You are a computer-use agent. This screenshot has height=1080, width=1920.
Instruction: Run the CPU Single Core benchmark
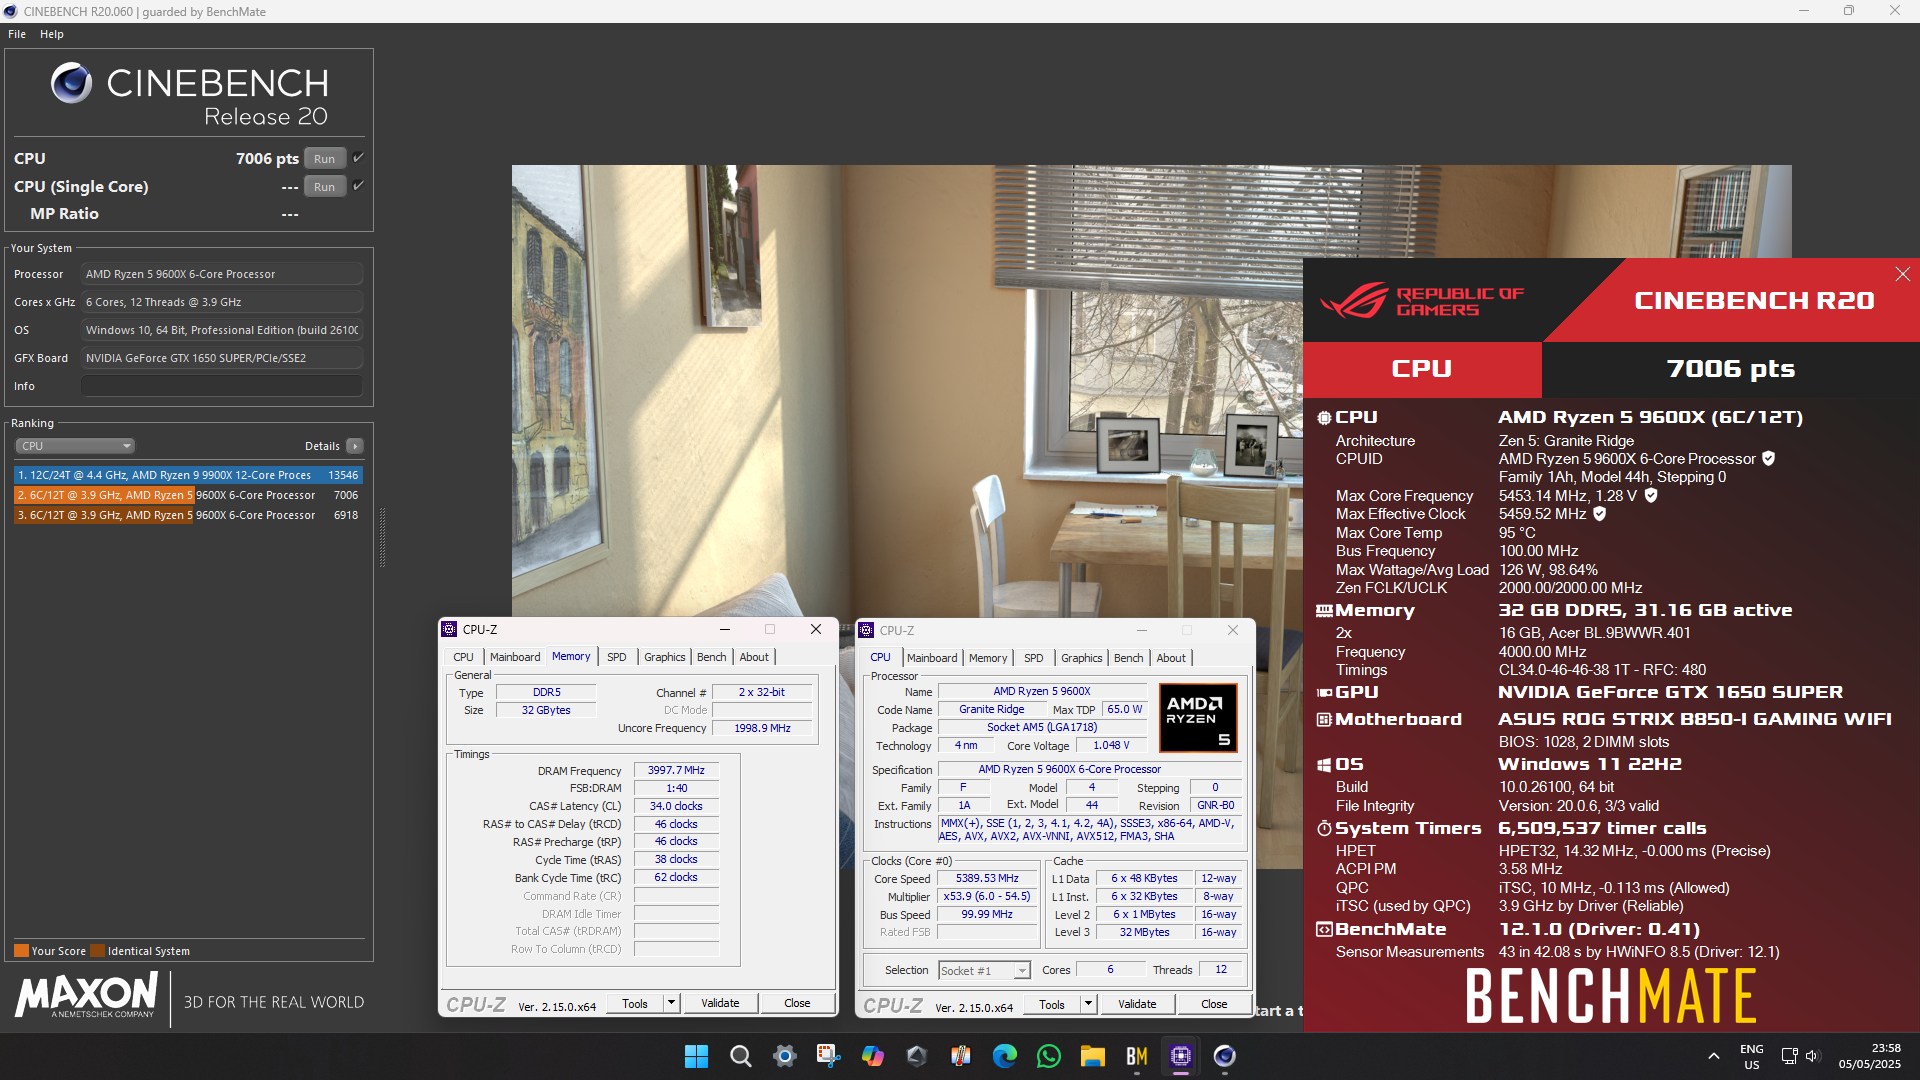click(325, 186)
